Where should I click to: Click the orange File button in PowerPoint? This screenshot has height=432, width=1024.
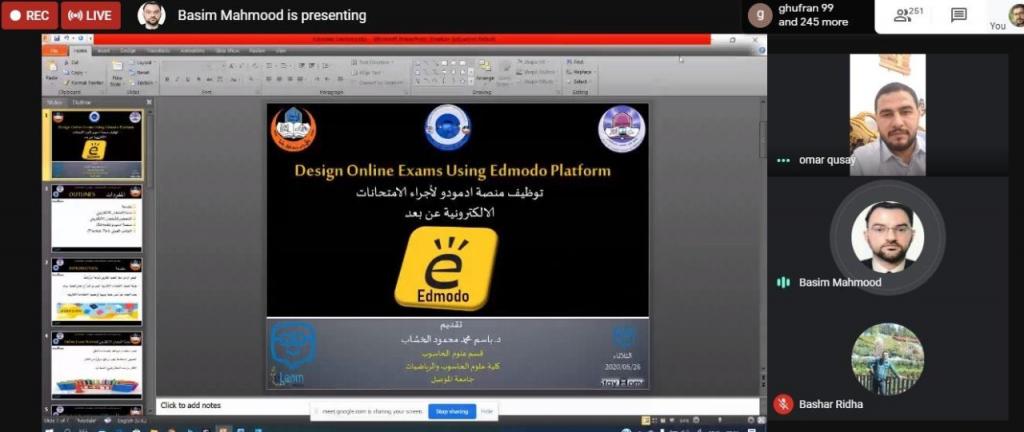coord(54,49)
